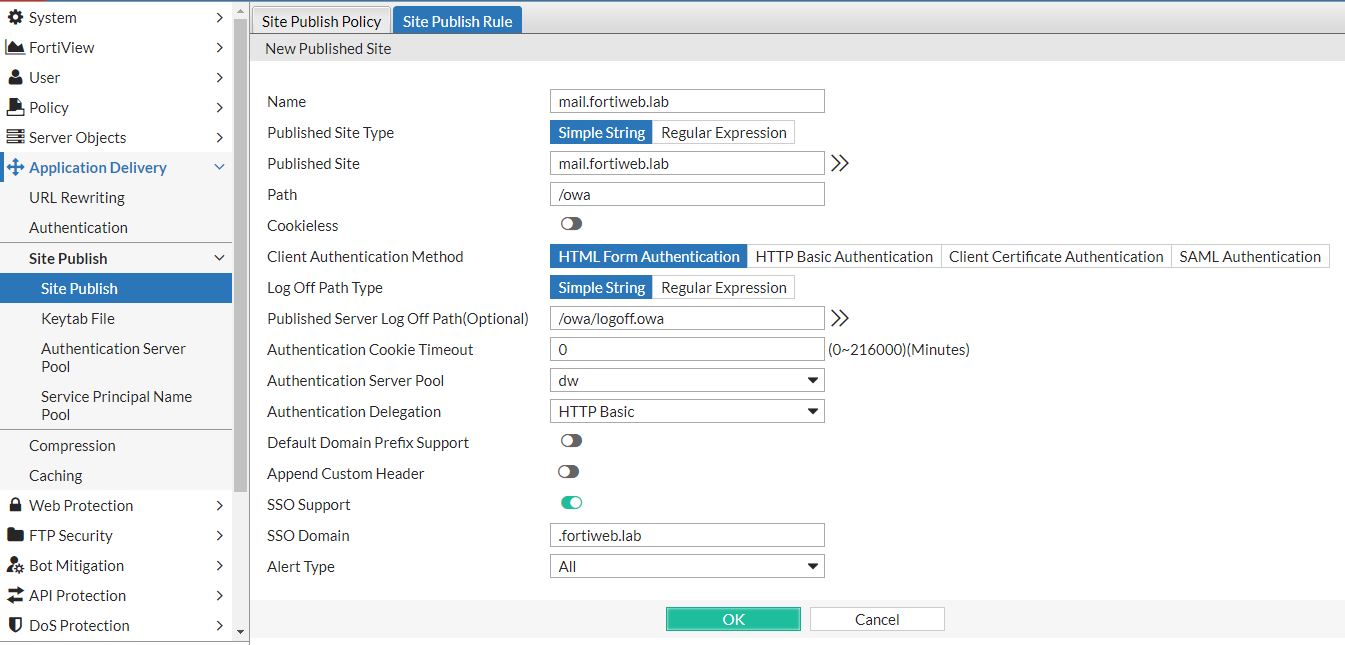Click double-arrow icon next to Published Site field
Image resolution: width=1345 pixels, height=645 pixels.
tap(840, 163)
